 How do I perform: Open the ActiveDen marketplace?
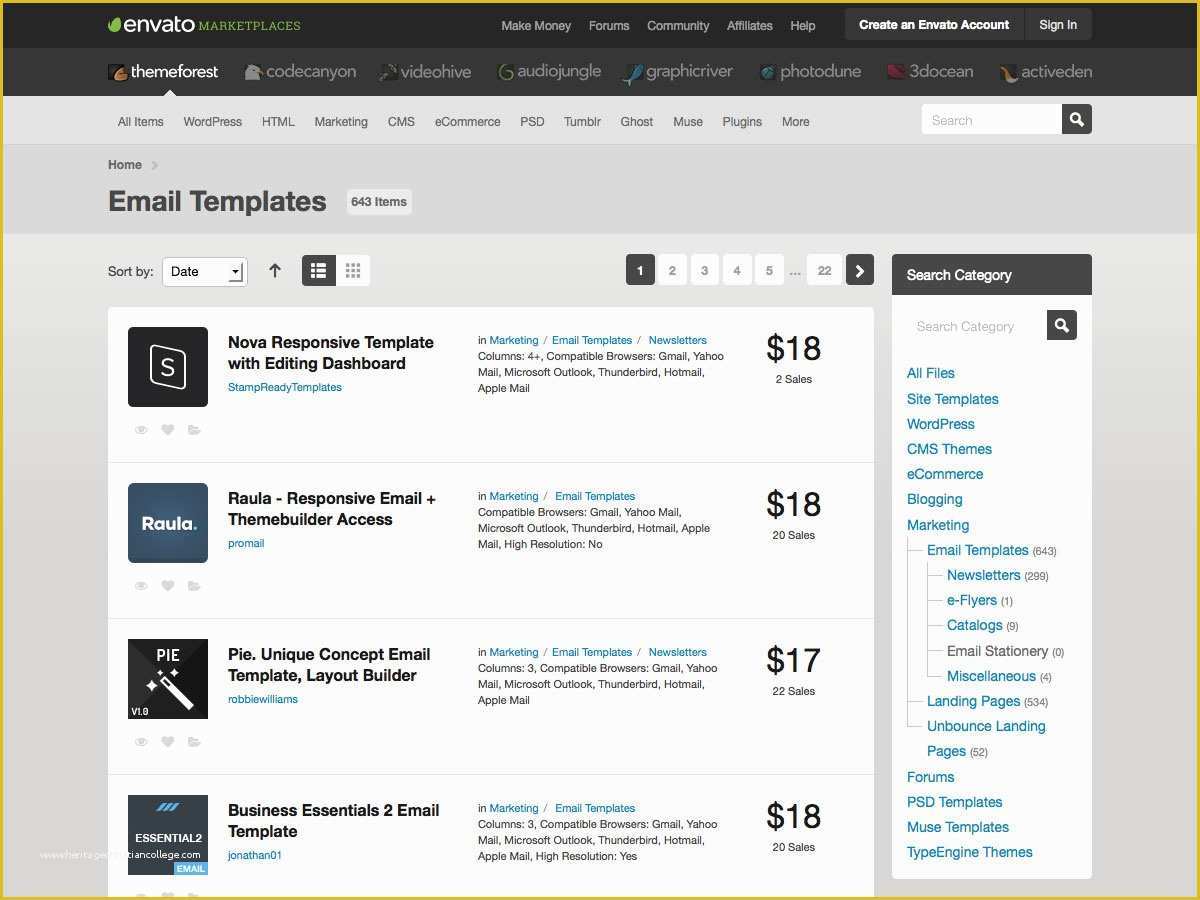[x=1045, y=72]
